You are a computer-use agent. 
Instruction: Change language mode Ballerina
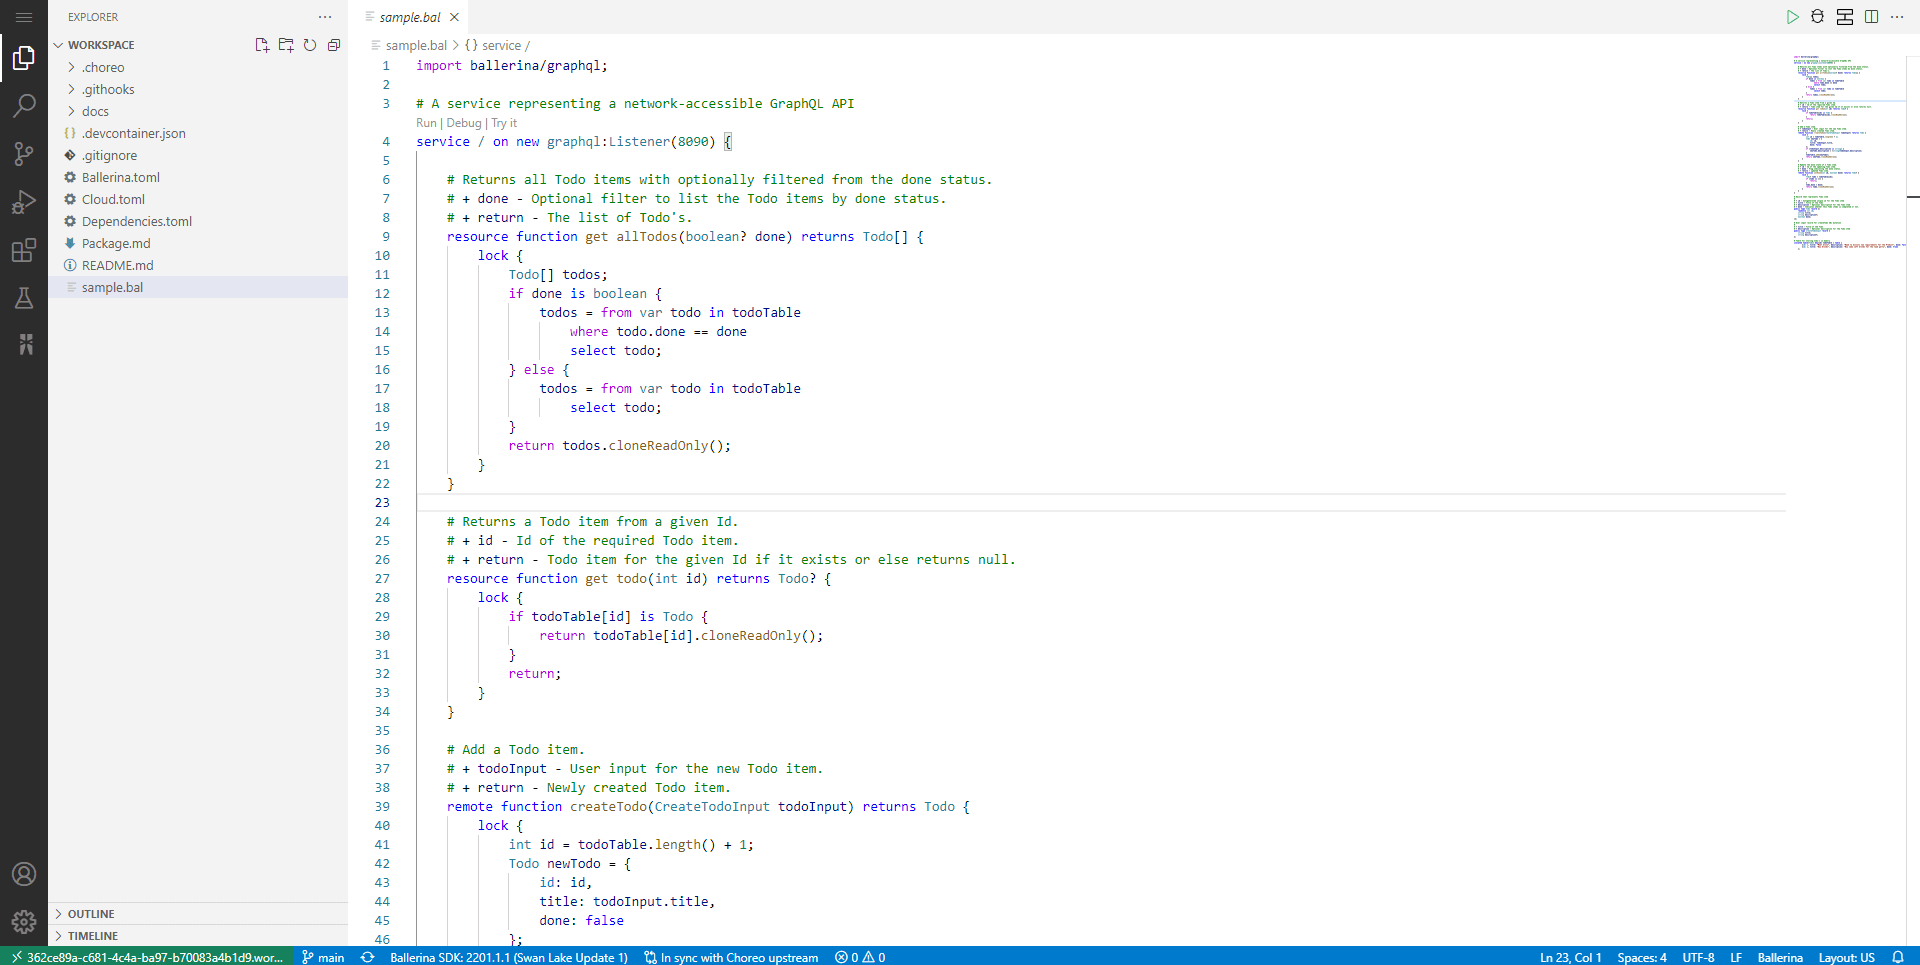(1780, 957)
